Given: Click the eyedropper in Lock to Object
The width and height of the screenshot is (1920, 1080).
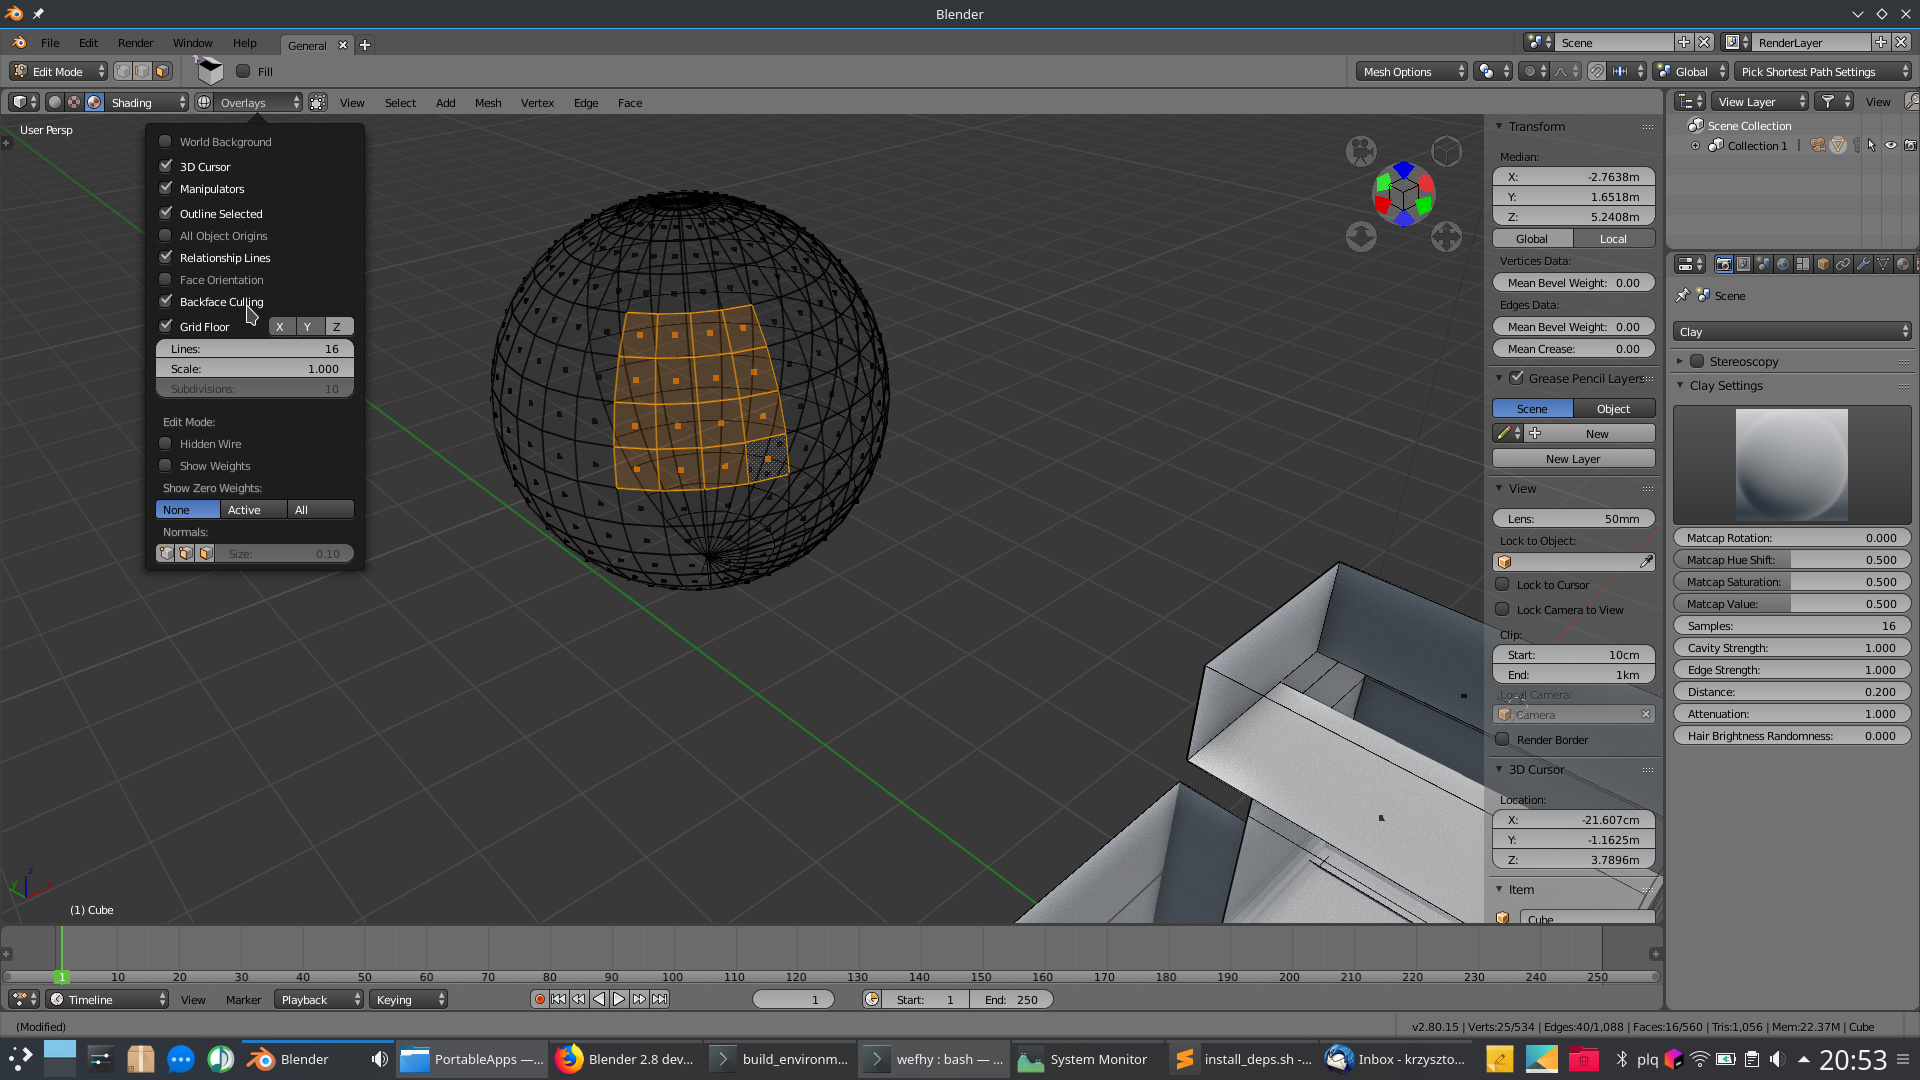Looking at the screenshot, I should pos(1645,562).
